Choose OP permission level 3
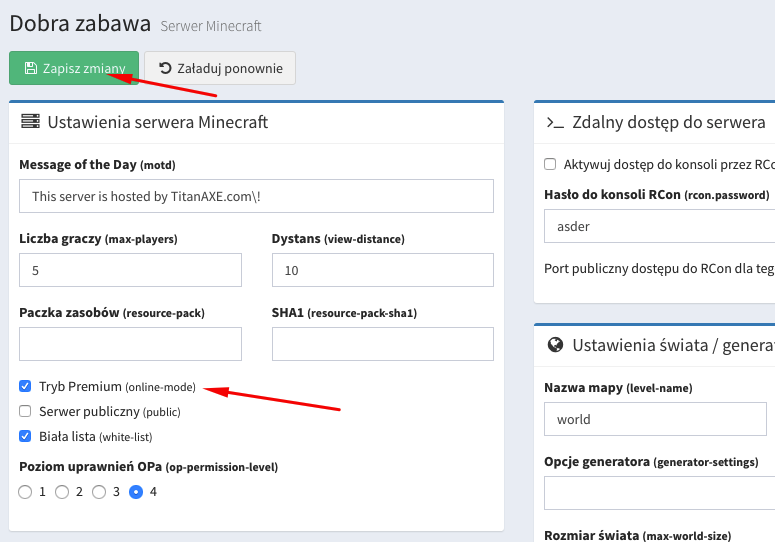The width and height of the screenshot is (775, 542). pos(99,492)
